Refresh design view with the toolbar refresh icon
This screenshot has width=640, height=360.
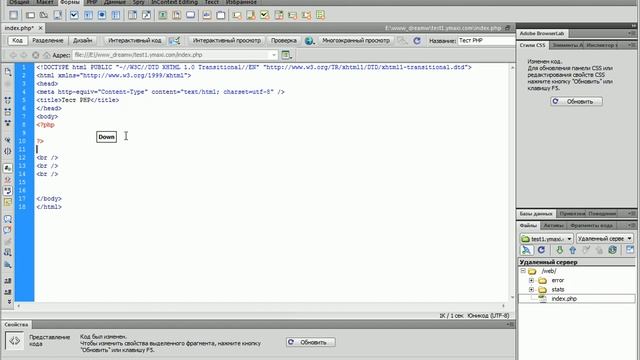417,40
